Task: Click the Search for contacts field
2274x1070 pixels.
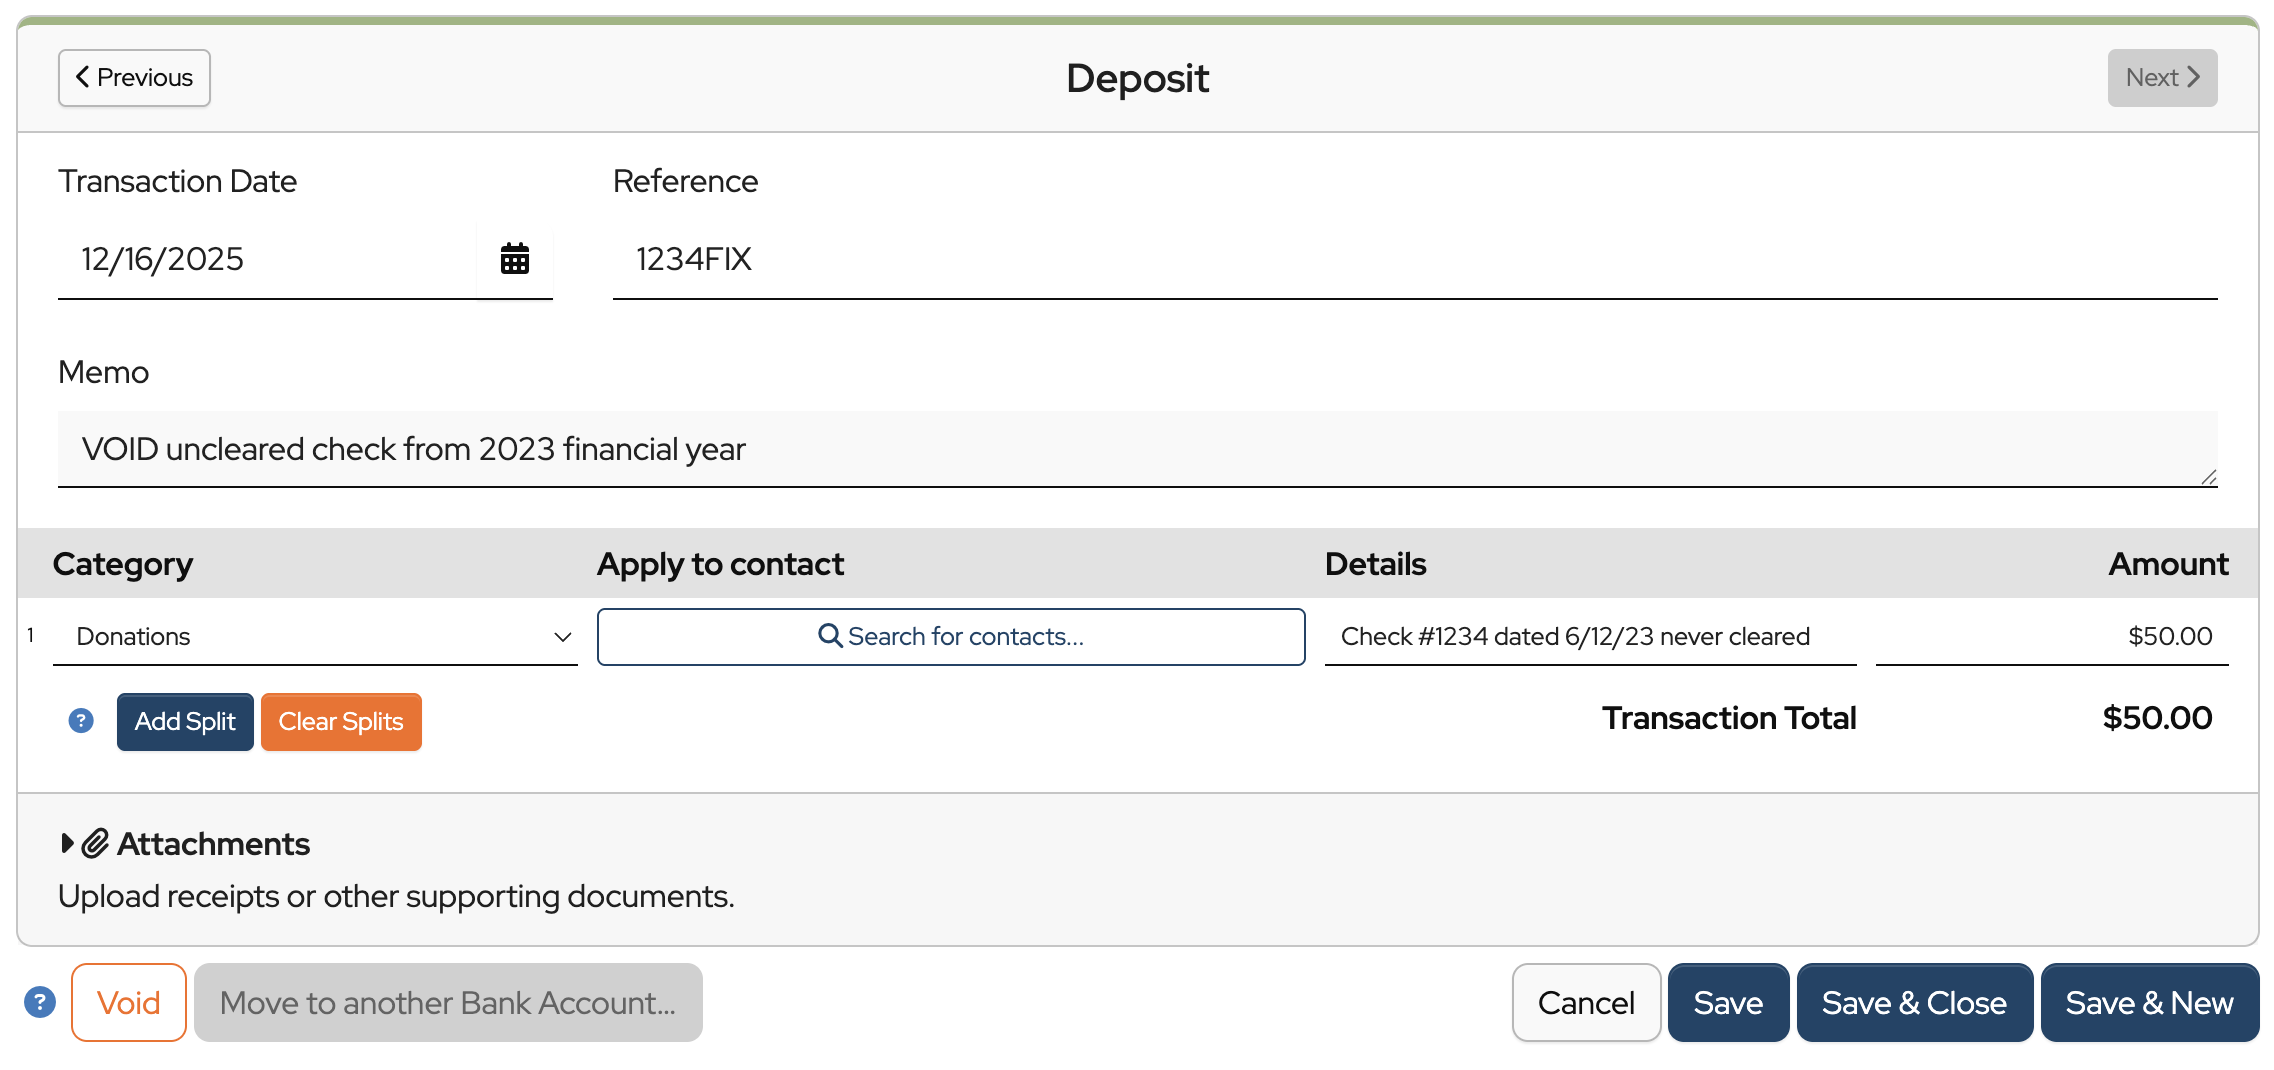Action: (951, 637)
